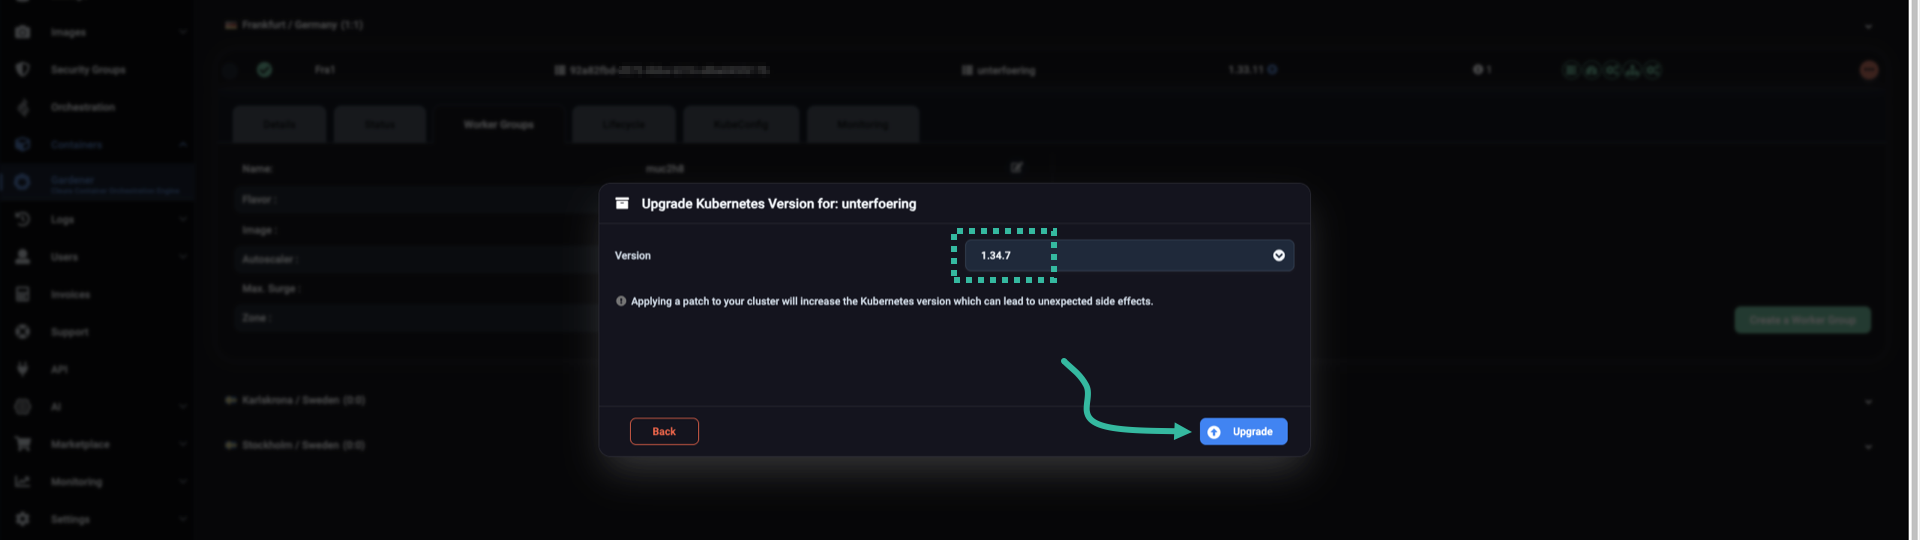Click the calculator icon next to Invoices

(22, 295)
